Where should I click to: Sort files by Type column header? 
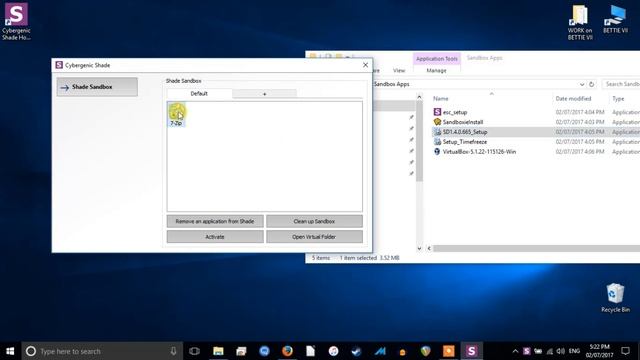pos(618,99)
